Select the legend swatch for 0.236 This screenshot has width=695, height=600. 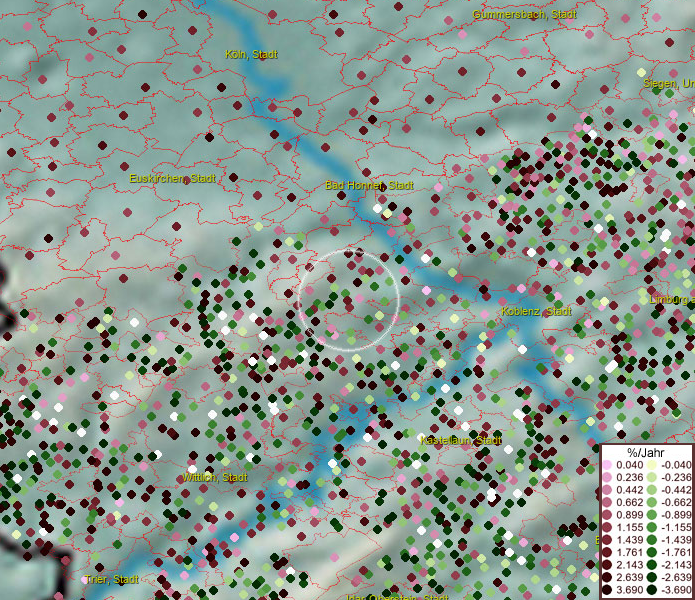click(x=607, y=477)
